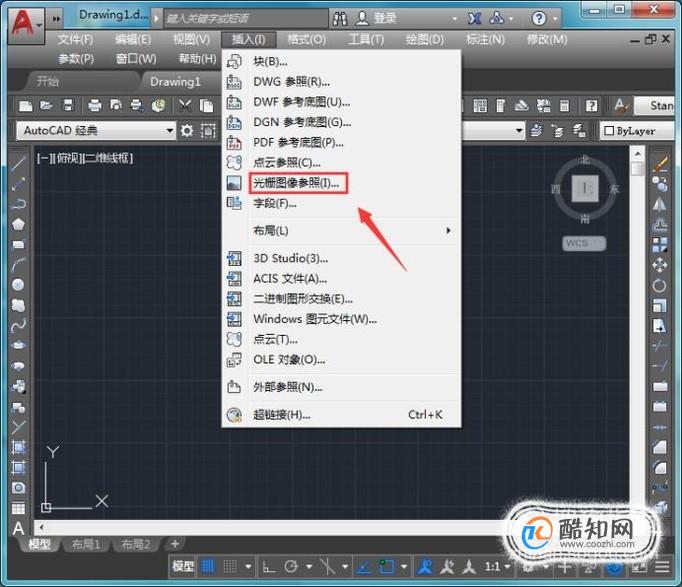Click the ViewCube top face
Screen dimensions: 682x587
(585, 189)
